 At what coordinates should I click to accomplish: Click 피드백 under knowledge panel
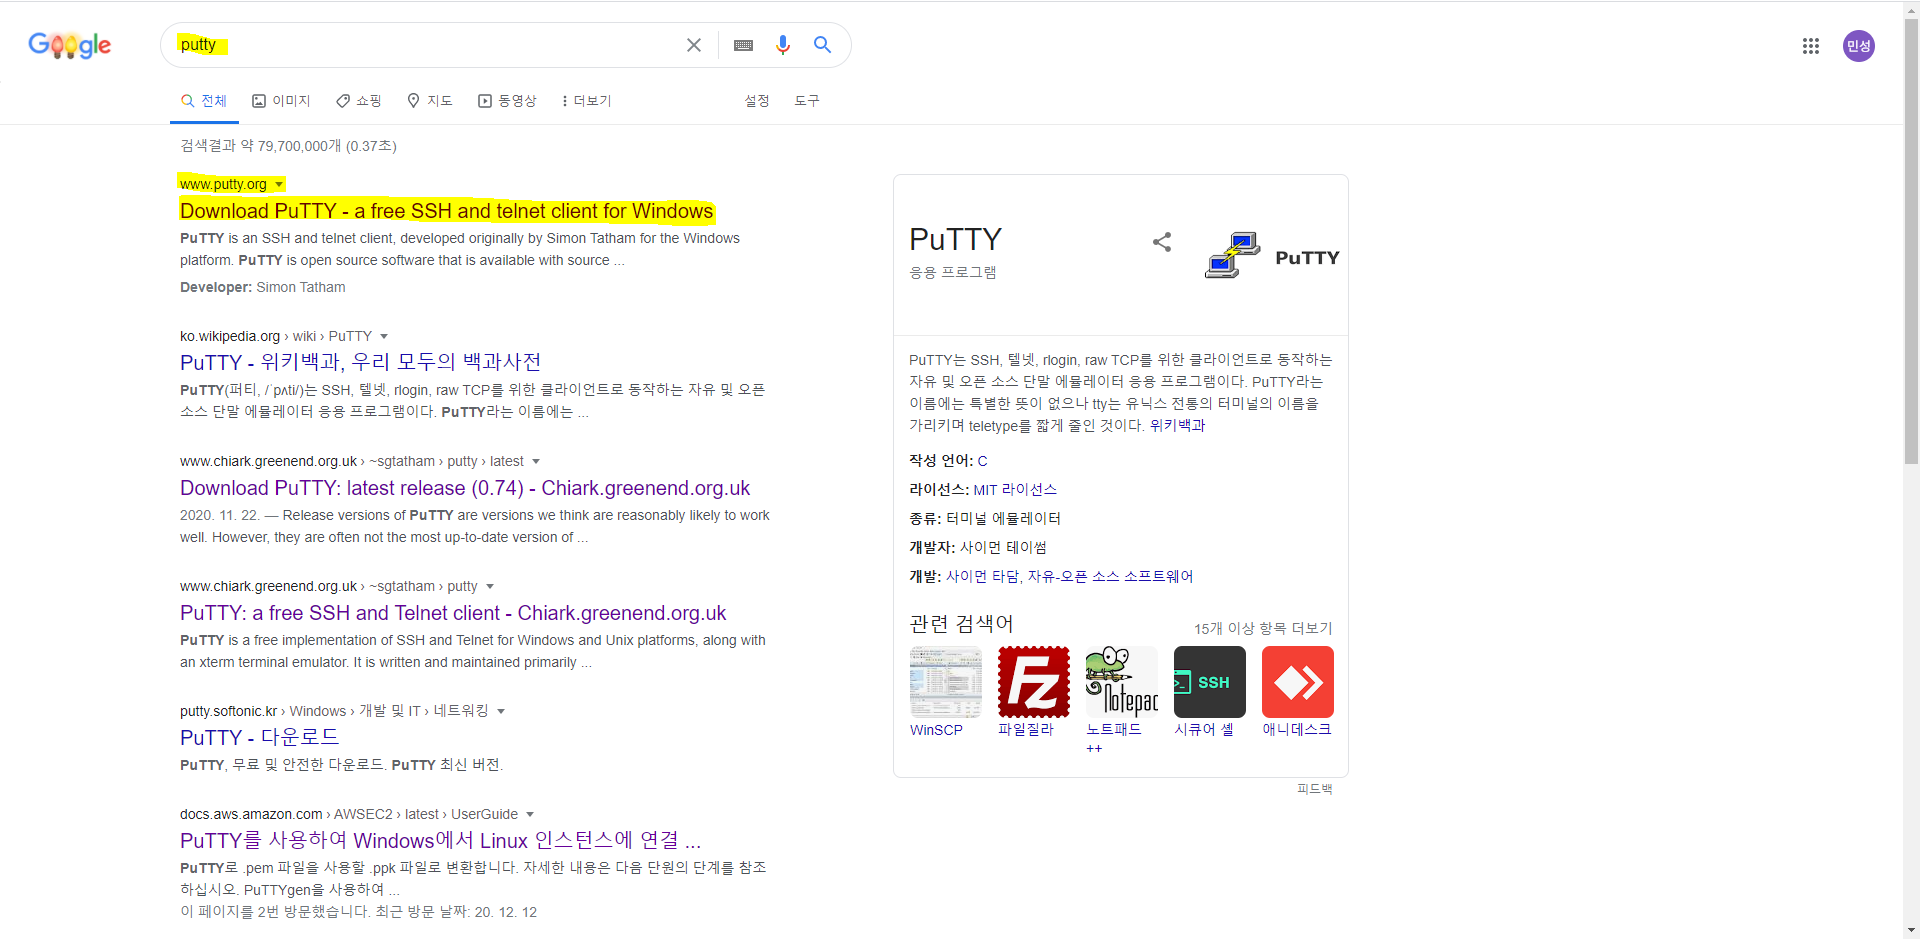pos(1315,789)
